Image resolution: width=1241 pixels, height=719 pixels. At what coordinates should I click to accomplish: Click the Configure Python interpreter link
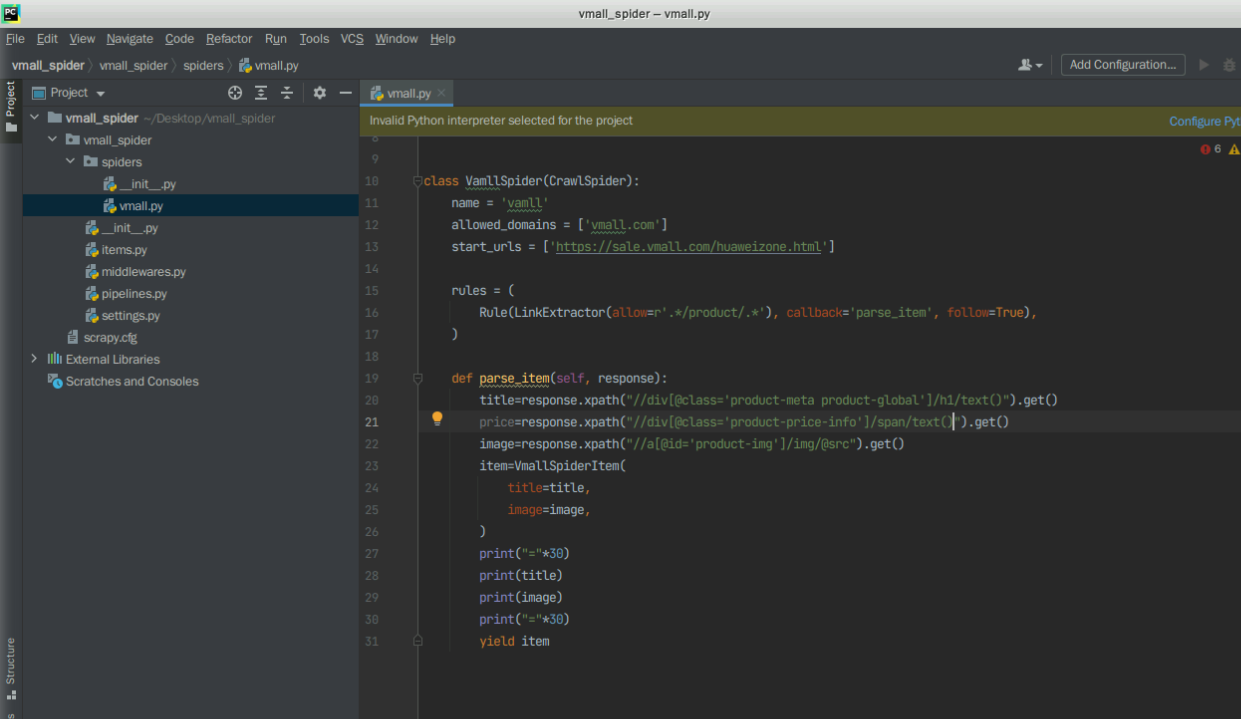pos(1204,121)
